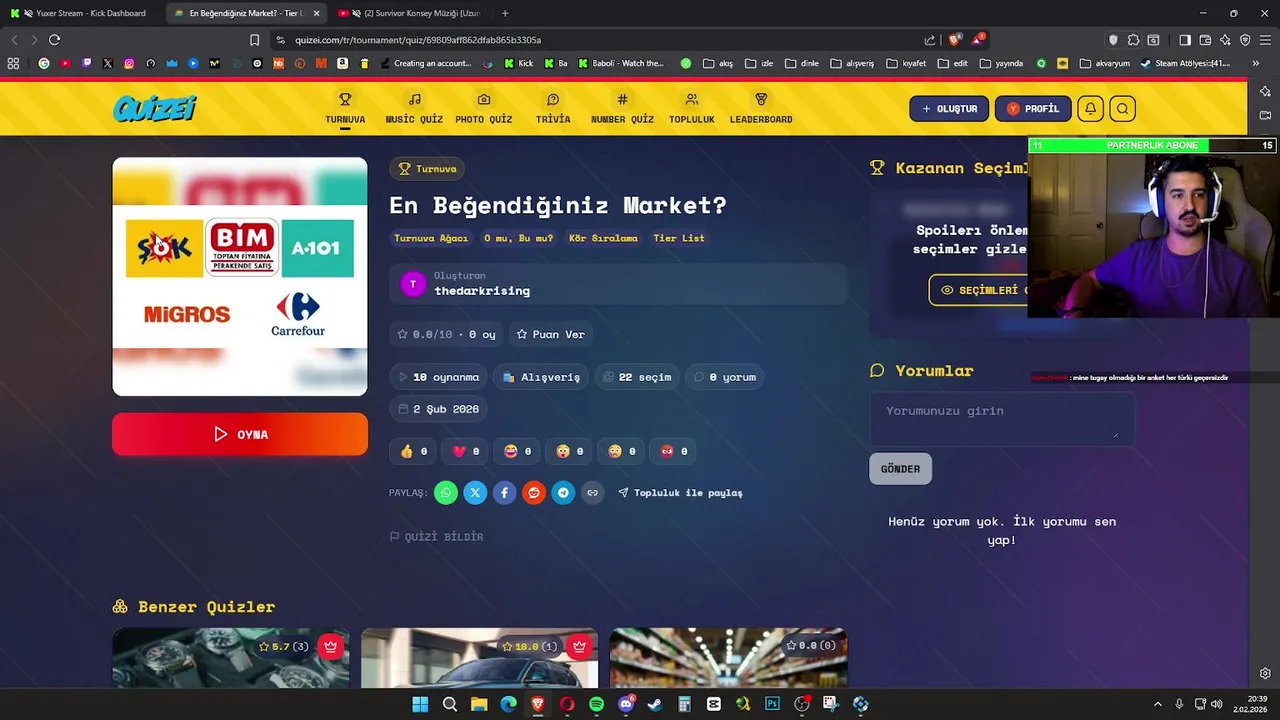Open the Number Quiz nav tab
The height and width of the screenshot is (720, 1280).
pos(622,109)
